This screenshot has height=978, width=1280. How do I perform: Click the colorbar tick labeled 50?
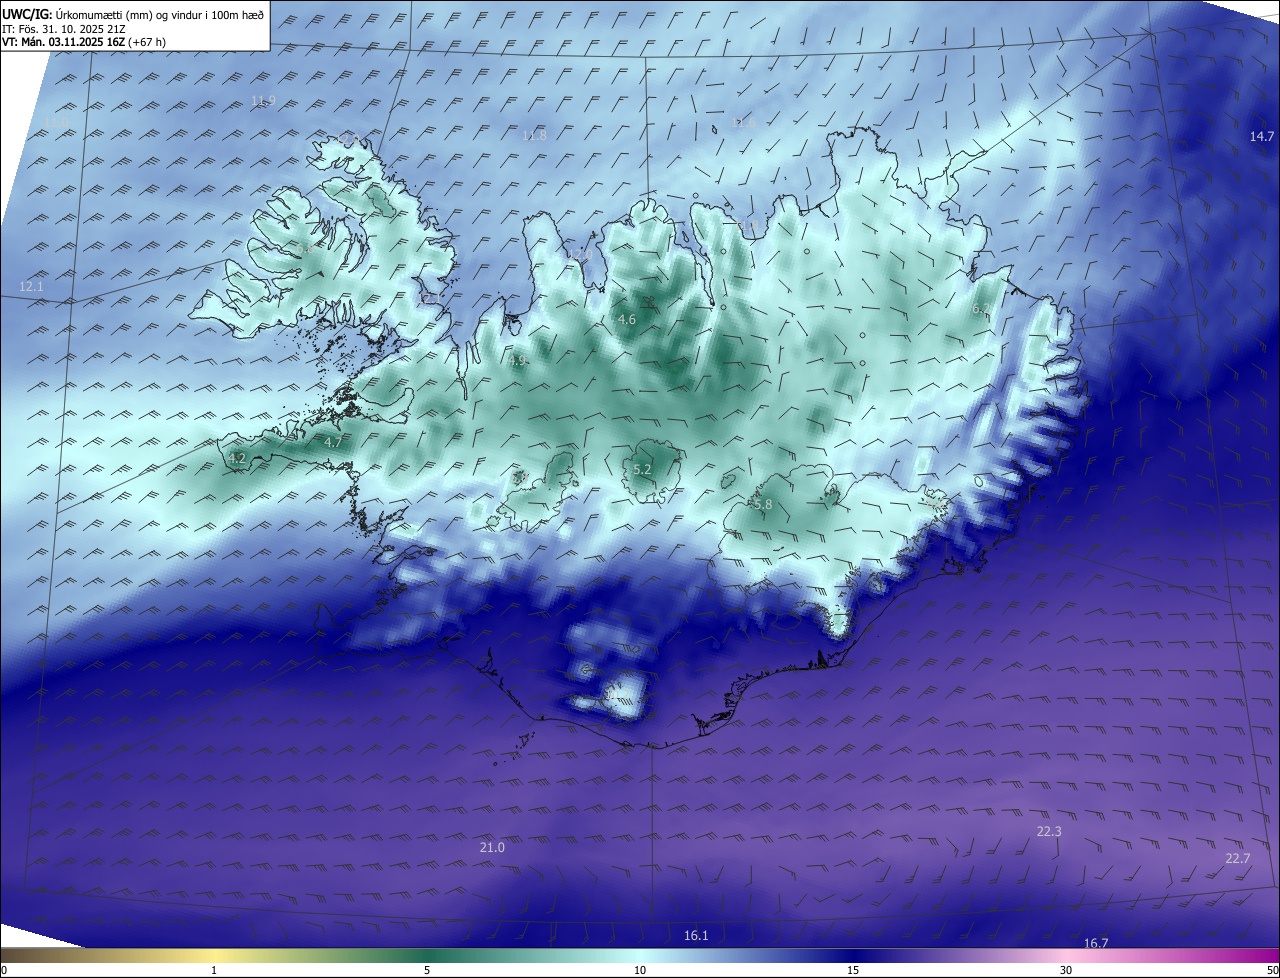click(x=1272, y=970)
